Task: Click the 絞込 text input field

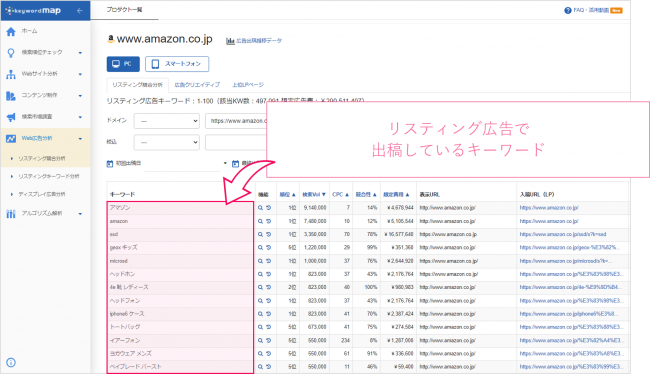Action: (x=236, y=142)
